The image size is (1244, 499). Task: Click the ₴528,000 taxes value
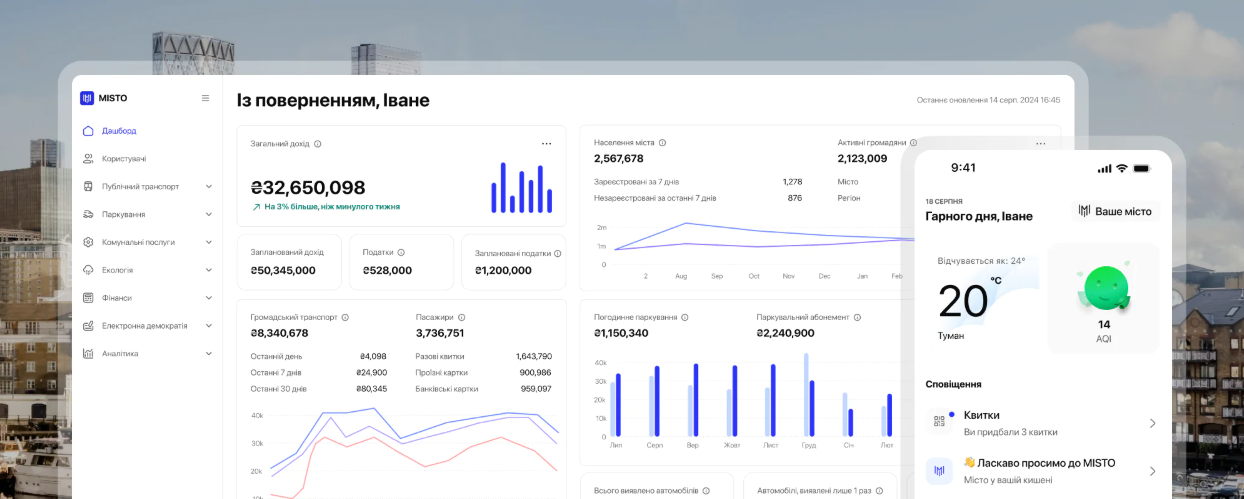click(x=387, y=270)
